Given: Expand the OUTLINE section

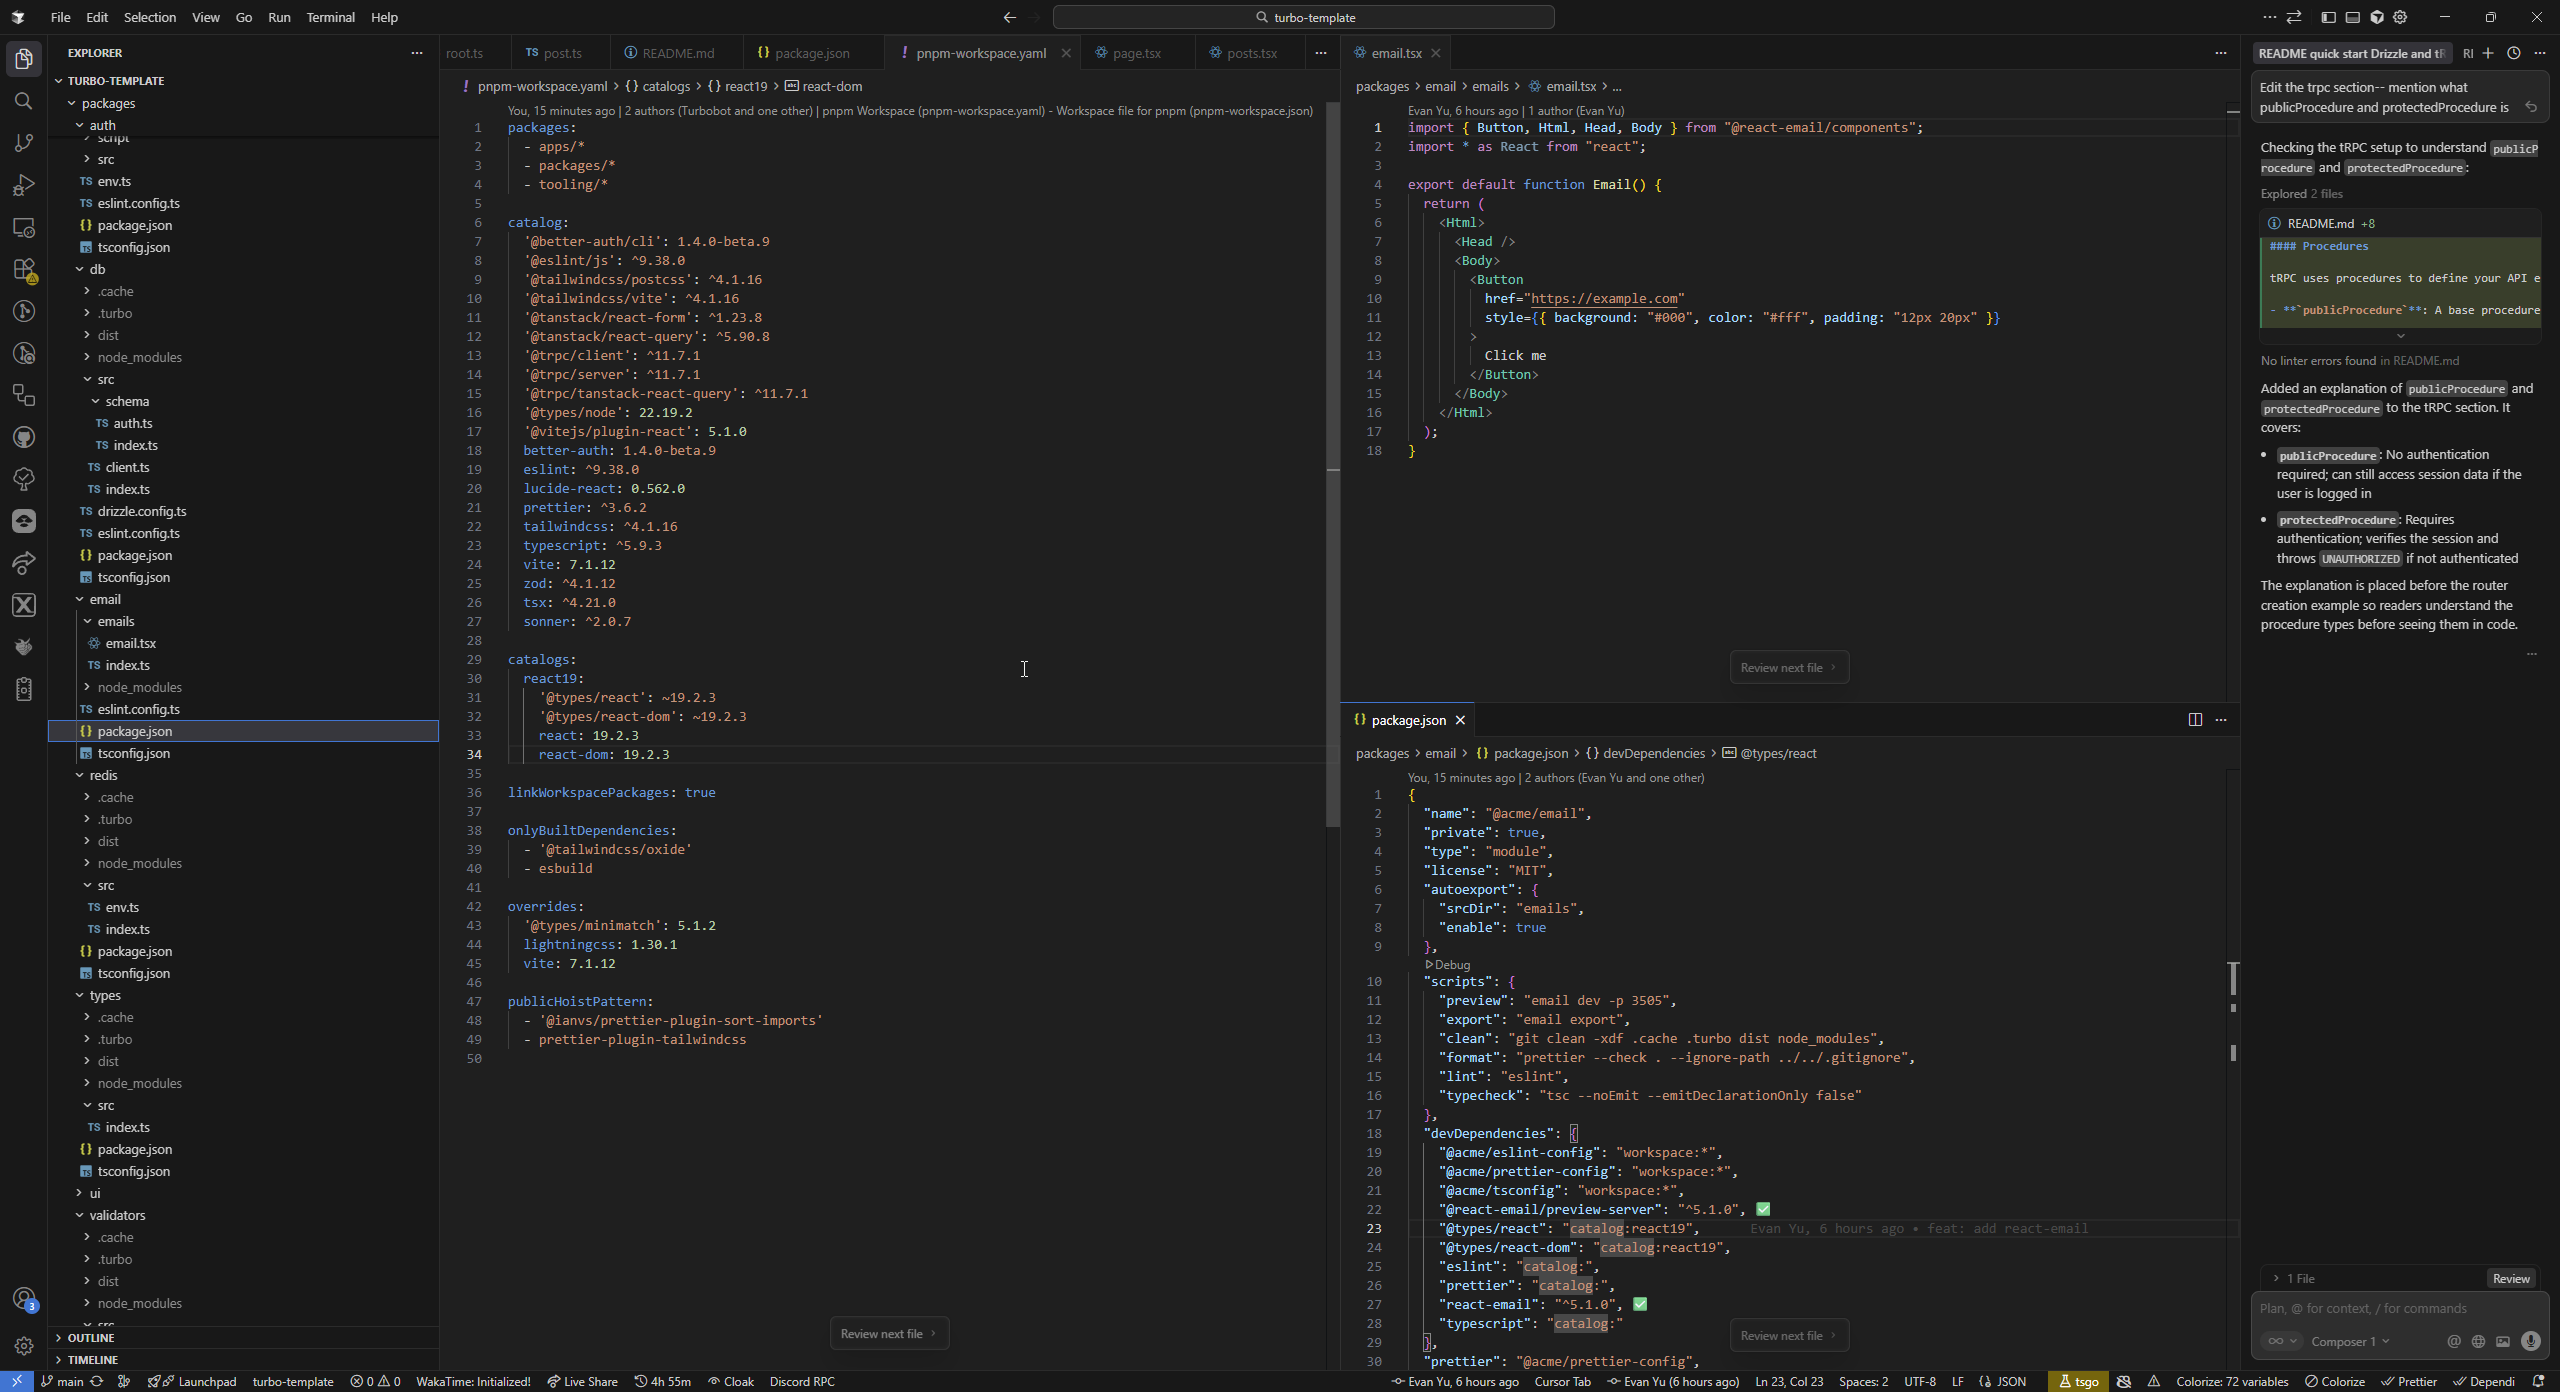Looking at the screenshot, I should [91, 1338].
